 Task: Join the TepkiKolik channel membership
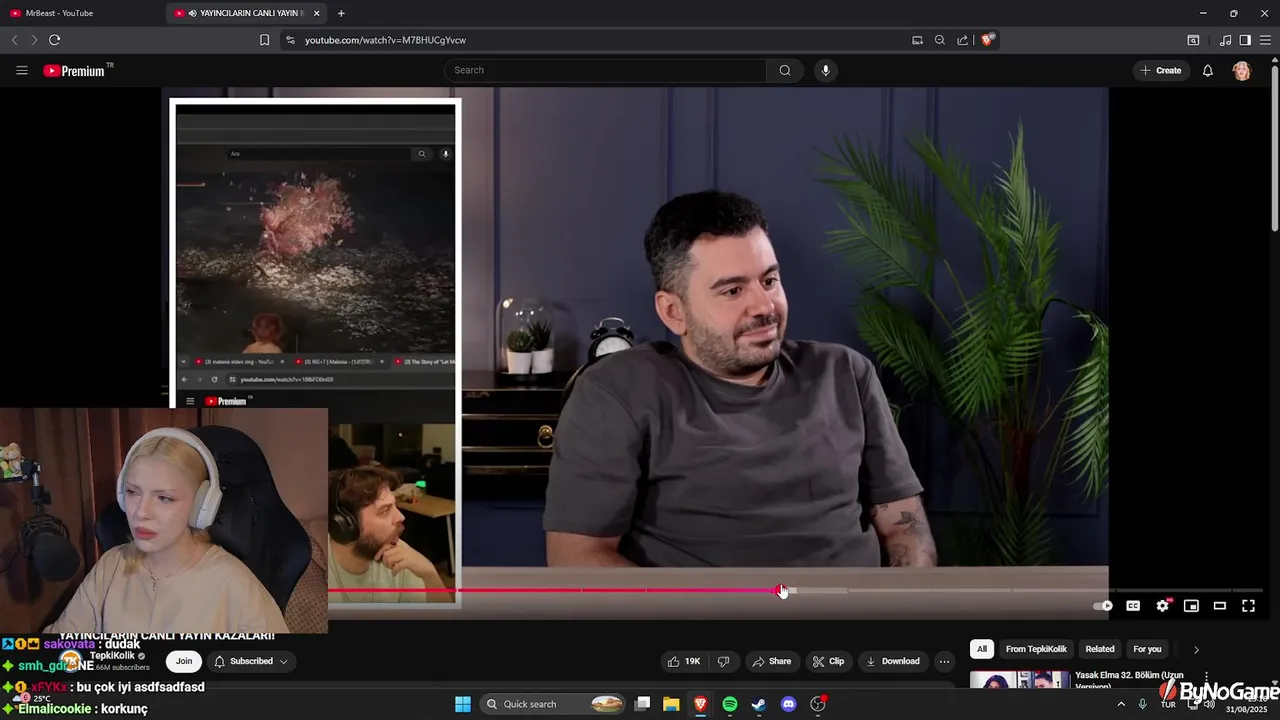point(184,661)
